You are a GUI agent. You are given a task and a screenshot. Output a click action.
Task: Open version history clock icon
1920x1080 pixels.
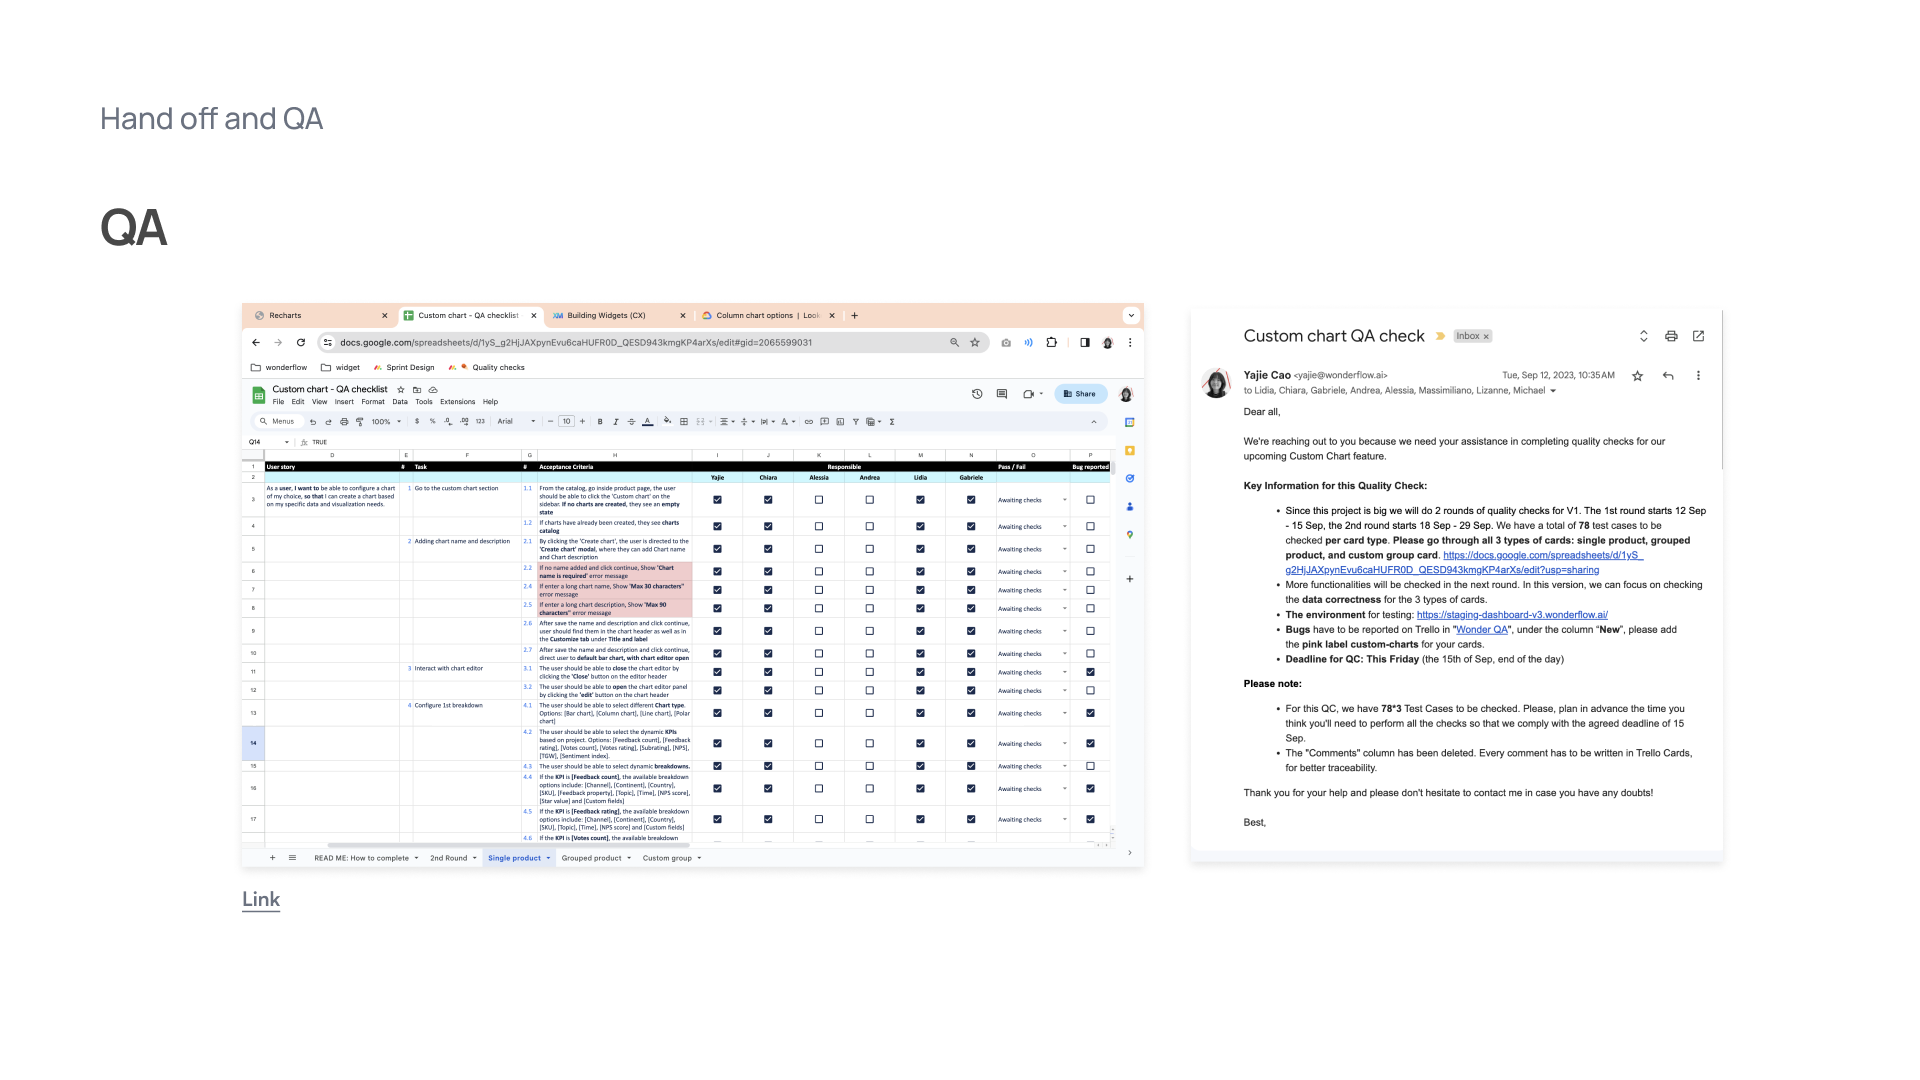click(x=977, y=394)
